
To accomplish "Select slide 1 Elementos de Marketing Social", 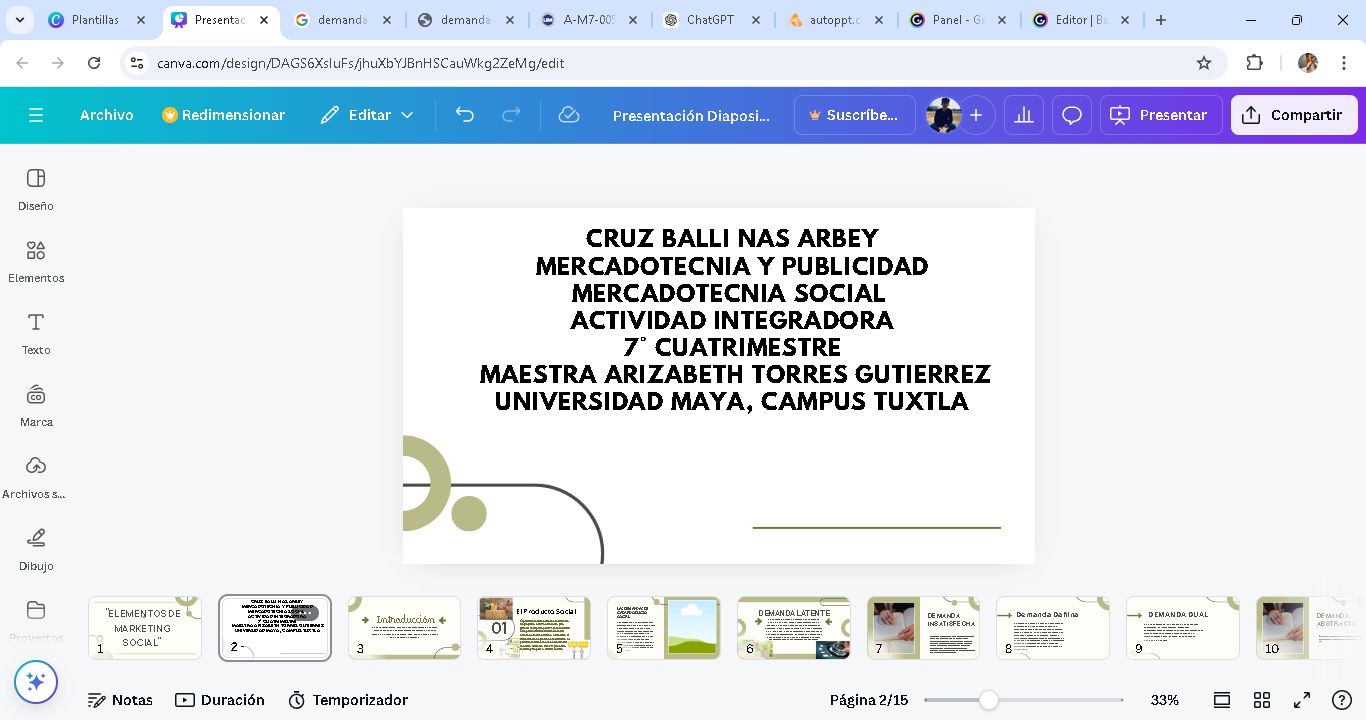I will tap(145, 628).
